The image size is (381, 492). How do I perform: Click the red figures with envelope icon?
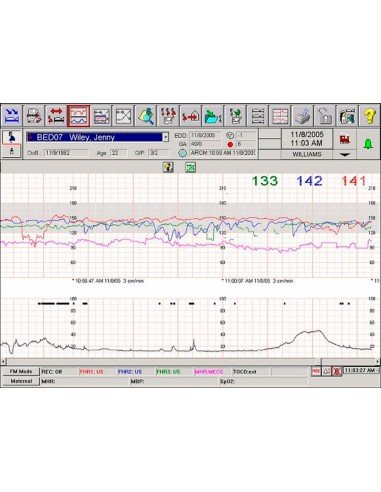click(168, 116)
